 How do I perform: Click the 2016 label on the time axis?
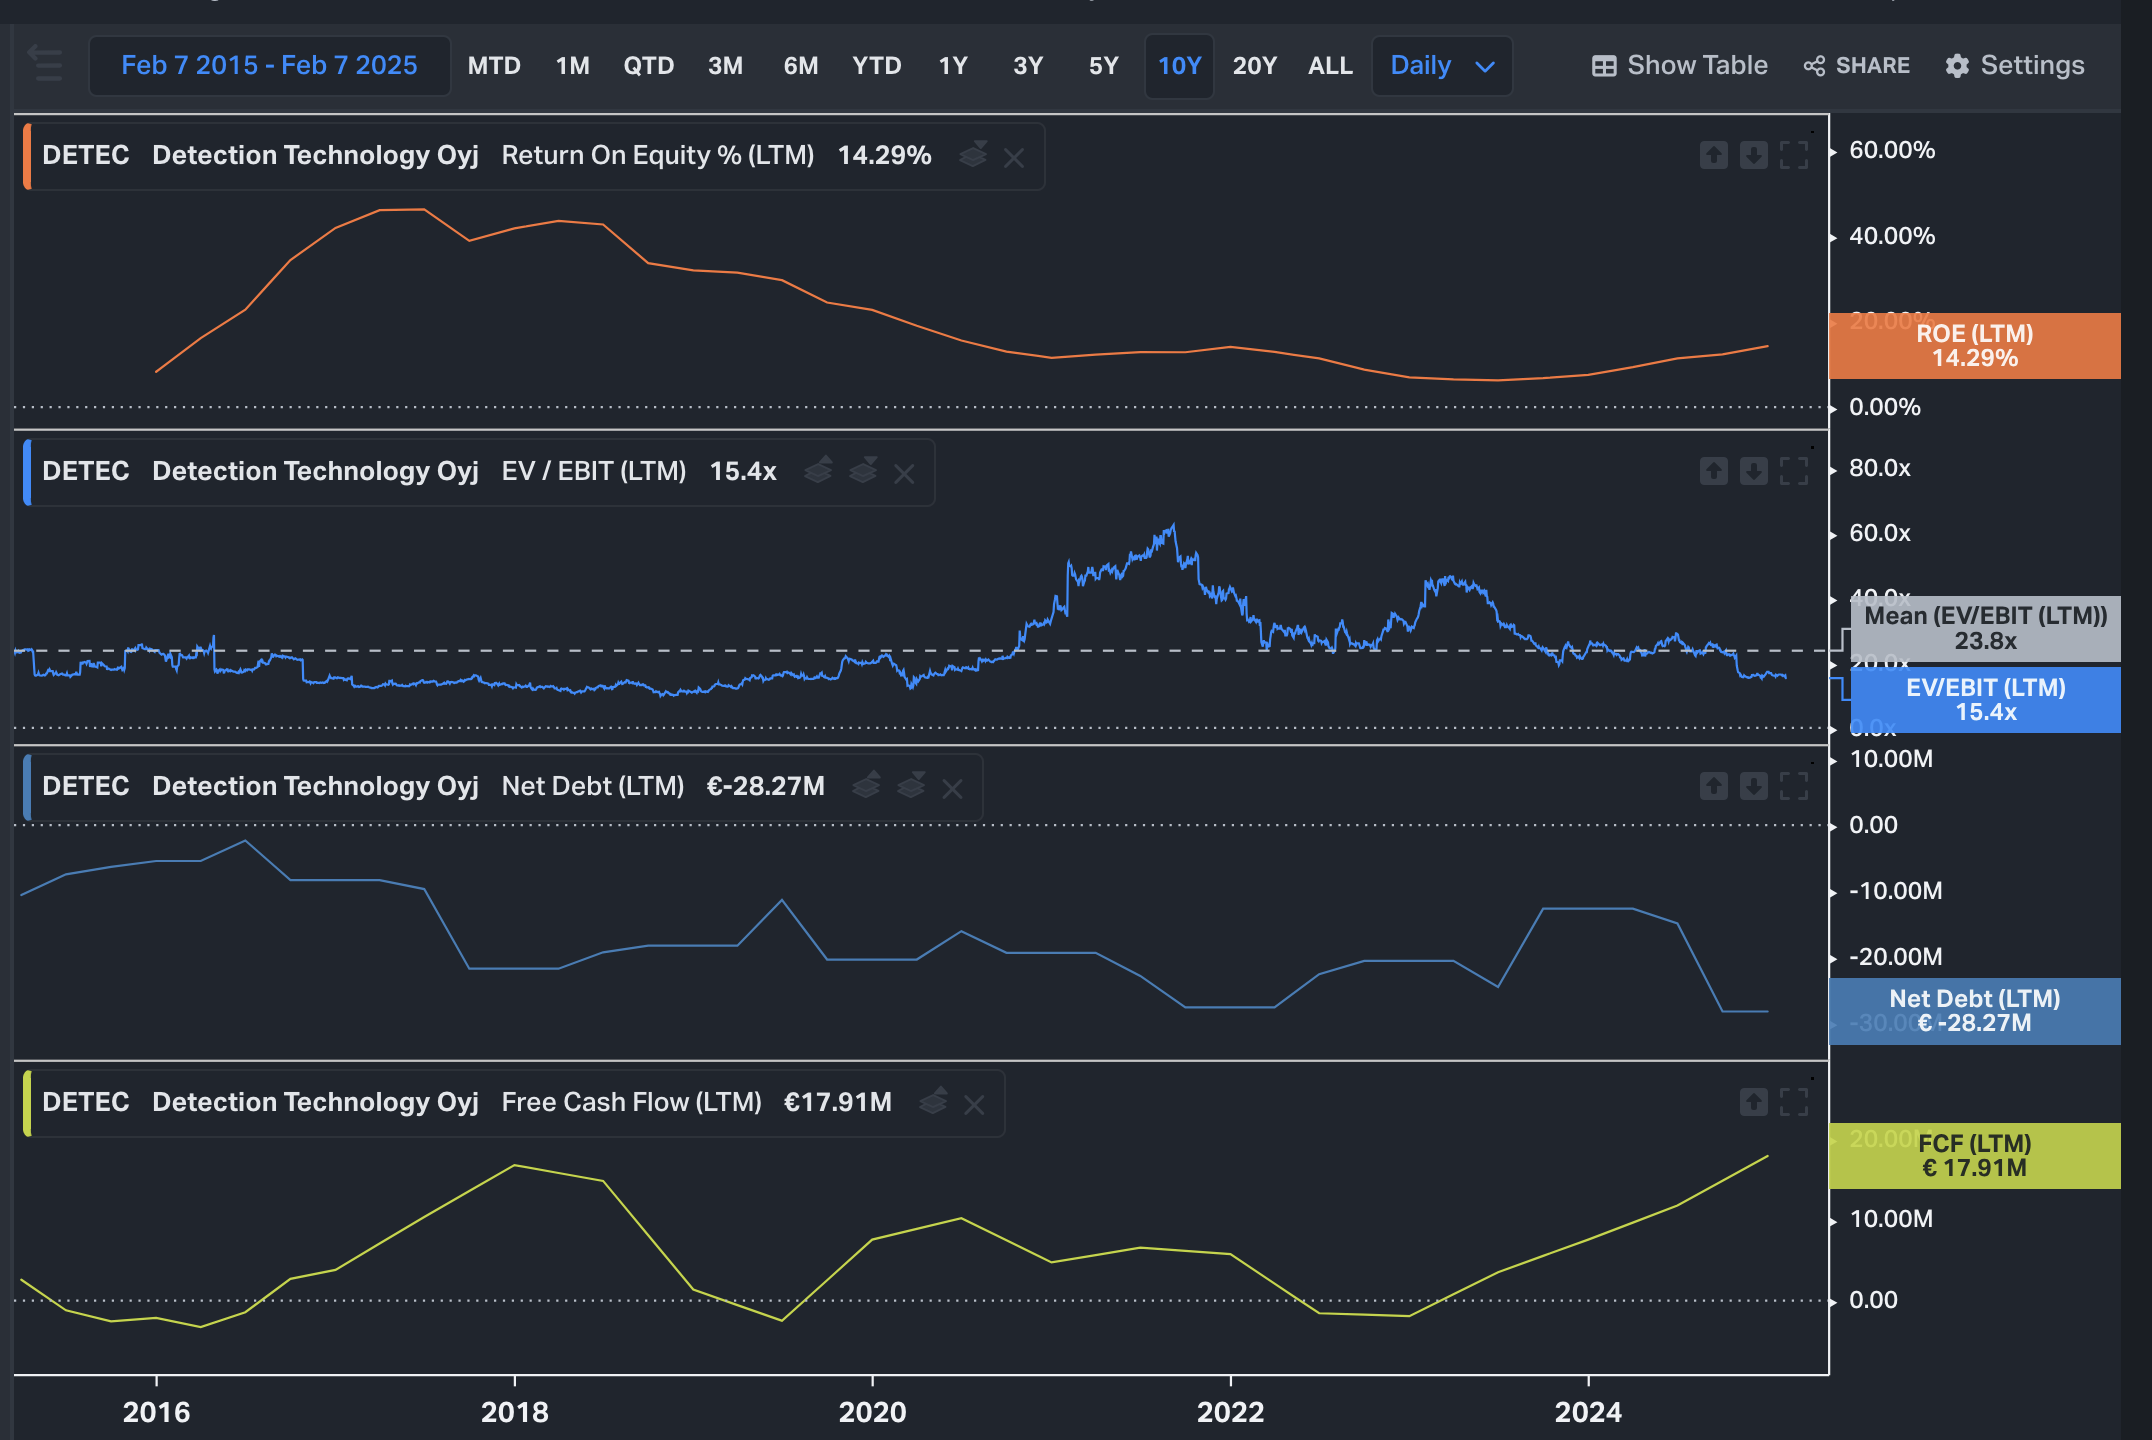(156, 1412)
